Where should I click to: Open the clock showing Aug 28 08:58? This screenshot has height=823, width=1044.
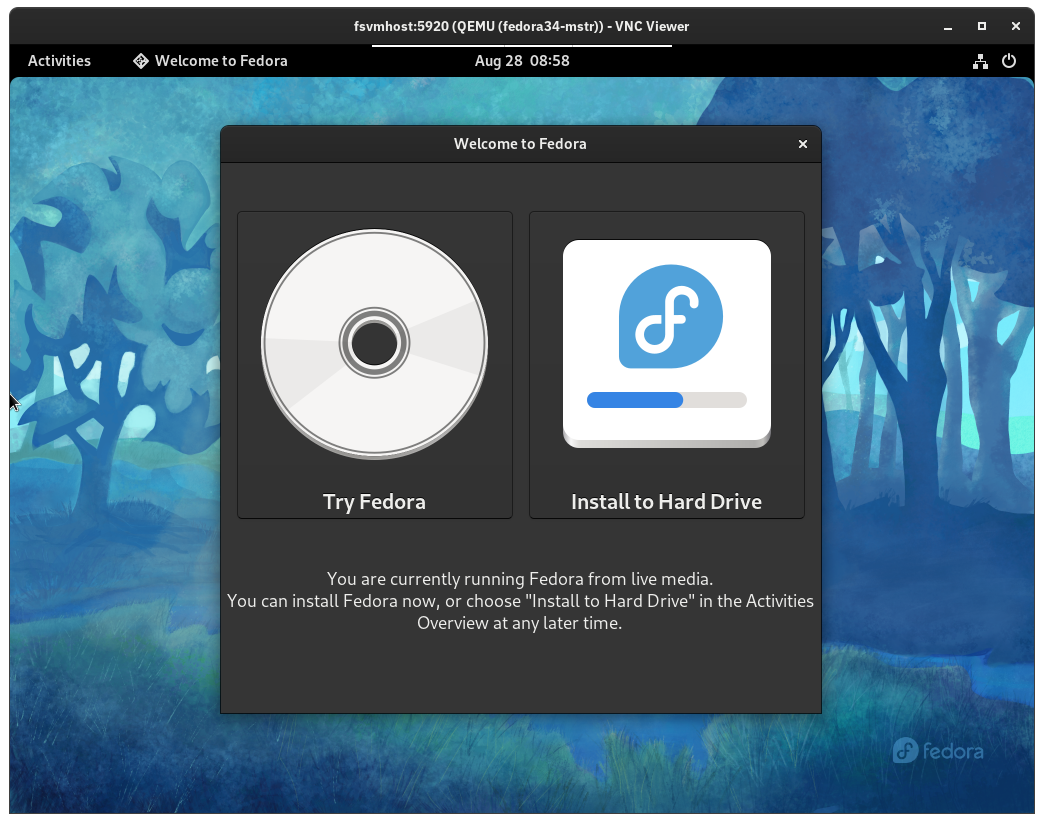(522, 61)
